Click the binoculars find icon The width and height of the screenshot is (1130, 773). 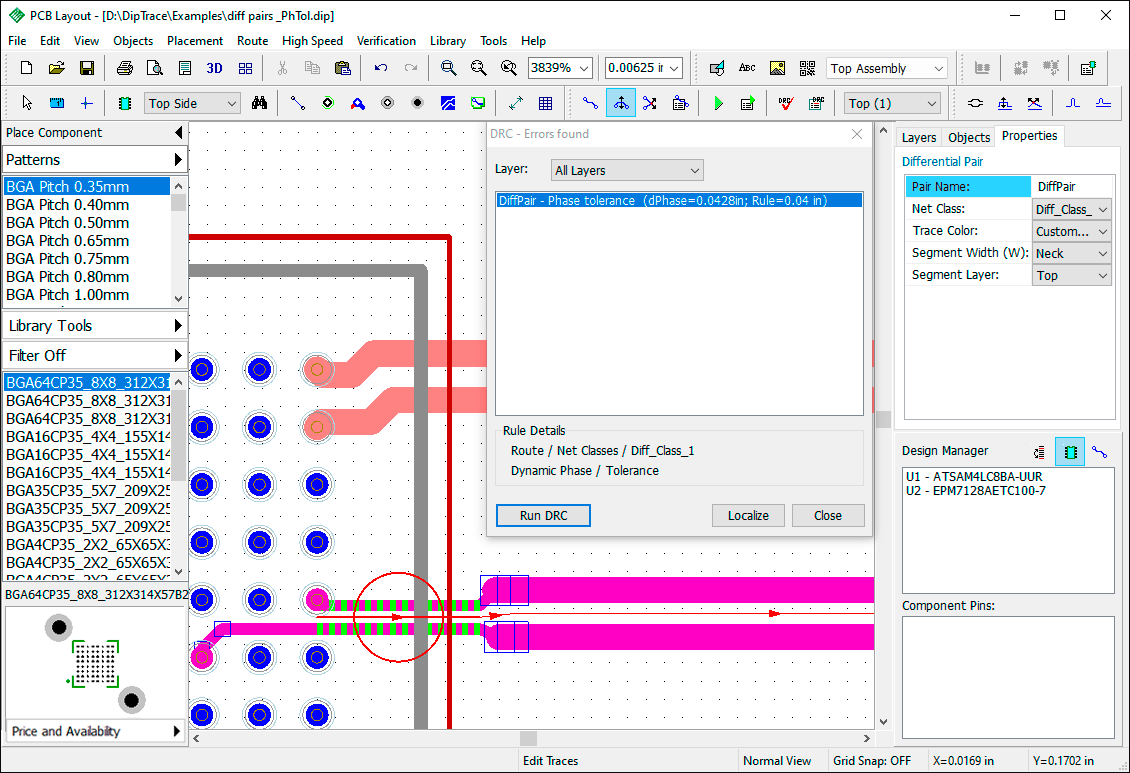[x=259, y=103]
